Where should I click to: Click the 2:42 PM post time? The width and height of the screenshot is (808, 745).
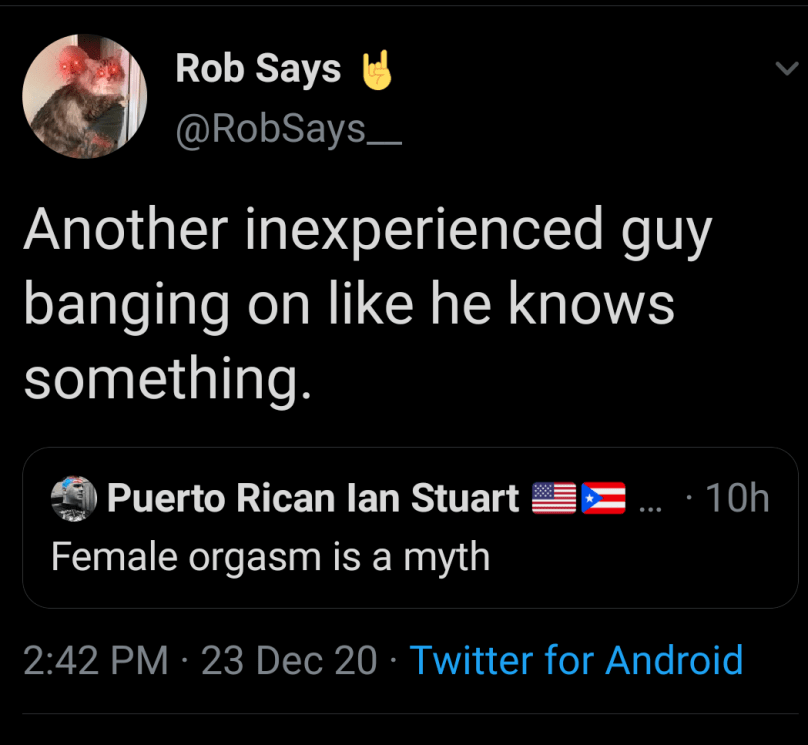[x=95, y=660]
